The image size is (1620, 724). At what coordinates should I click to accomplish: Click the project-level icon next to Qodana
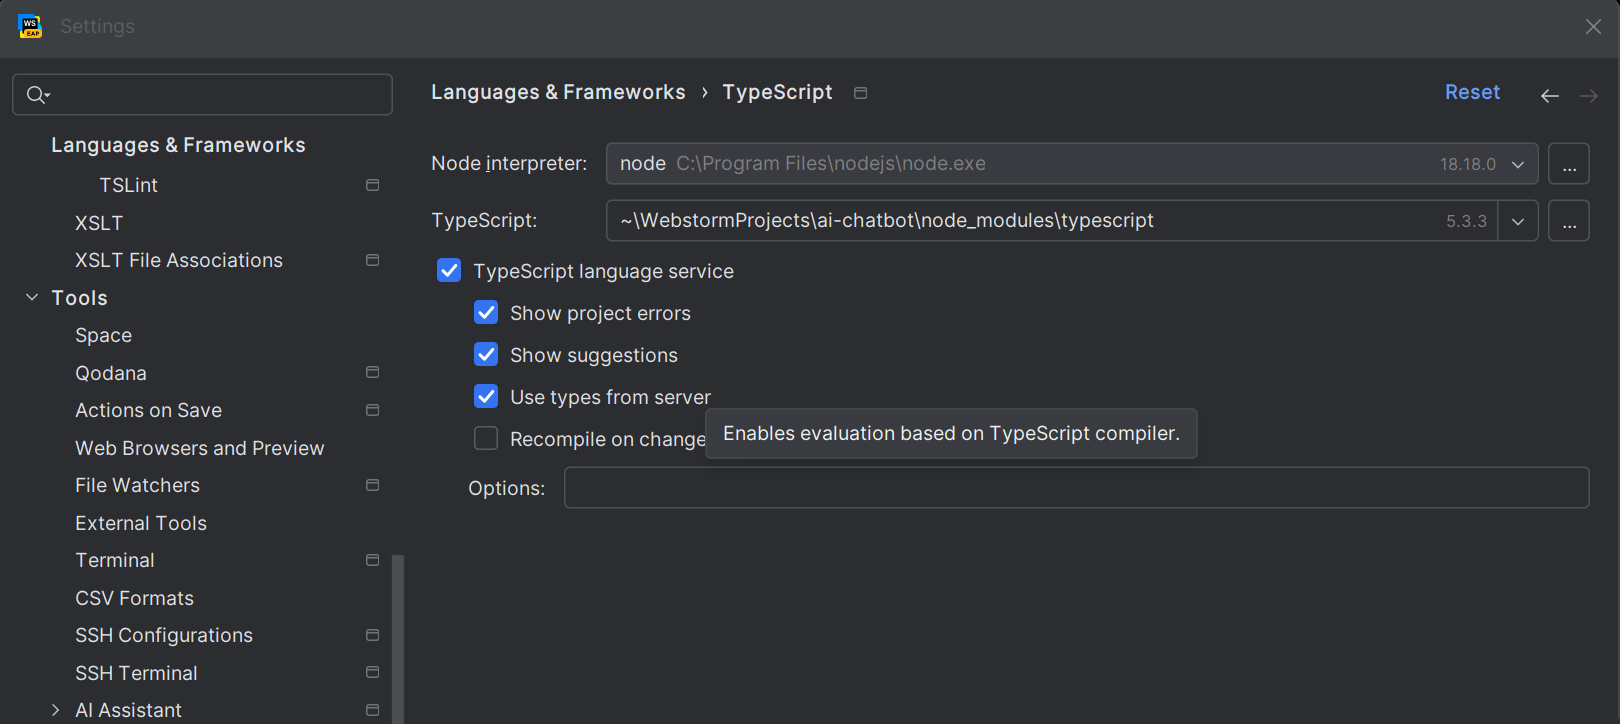372,373
